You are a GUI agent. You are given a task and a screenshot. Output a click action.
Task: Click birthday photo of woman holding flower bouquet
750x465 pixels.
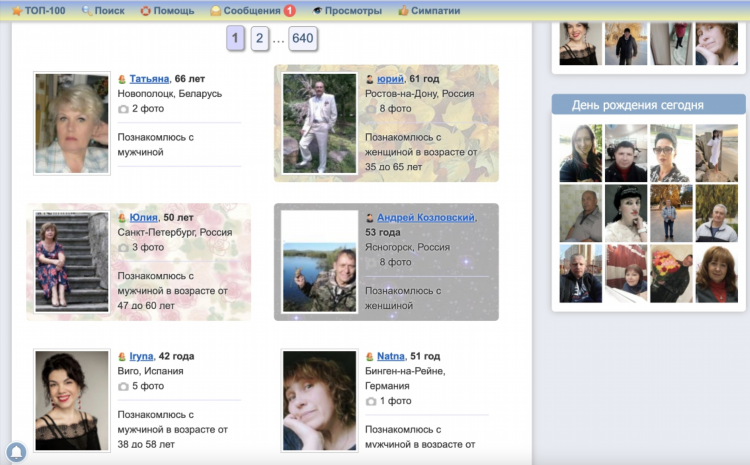point(671,274)
